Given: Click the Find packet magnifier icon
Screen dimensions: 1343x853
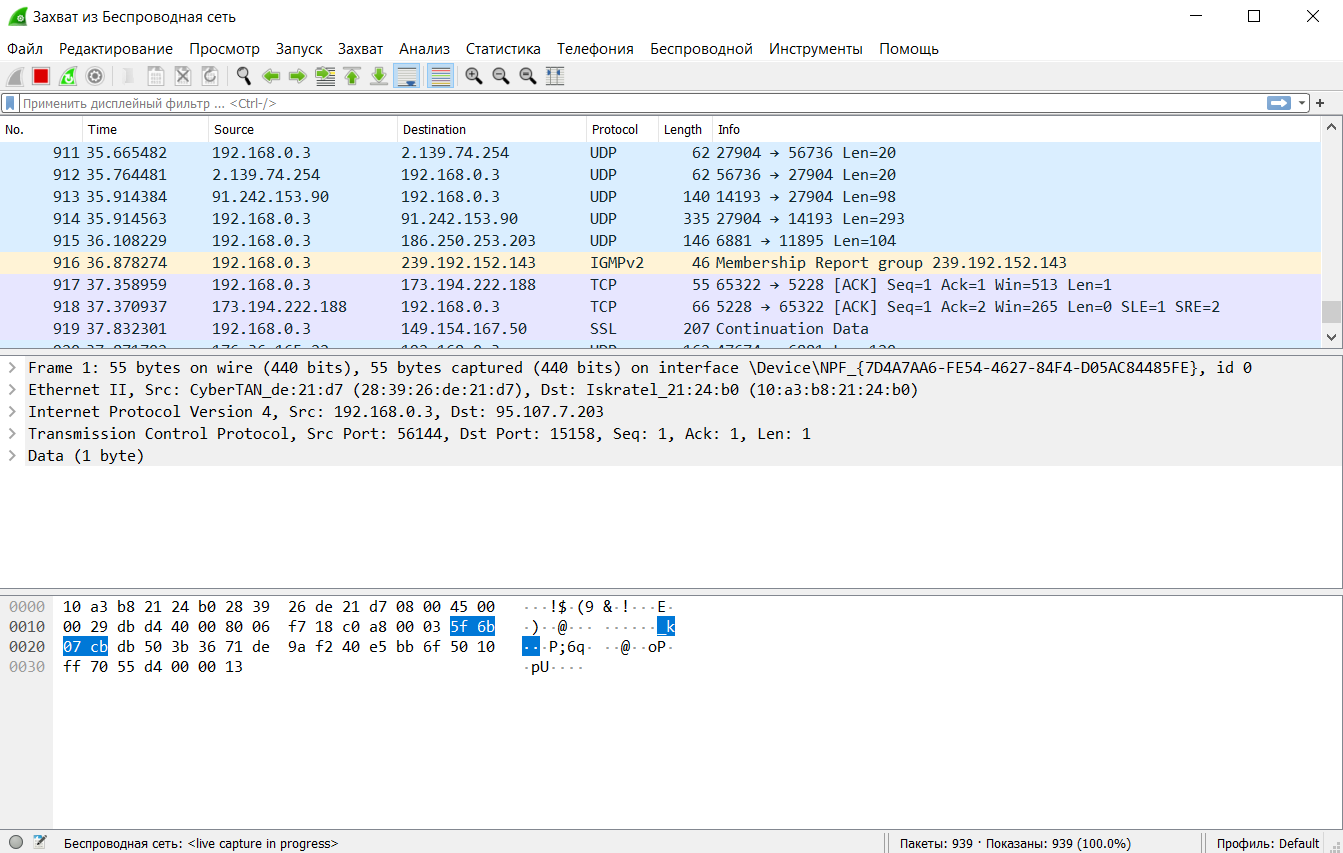Looking at the screenshot, I should (x=243, y=76).
